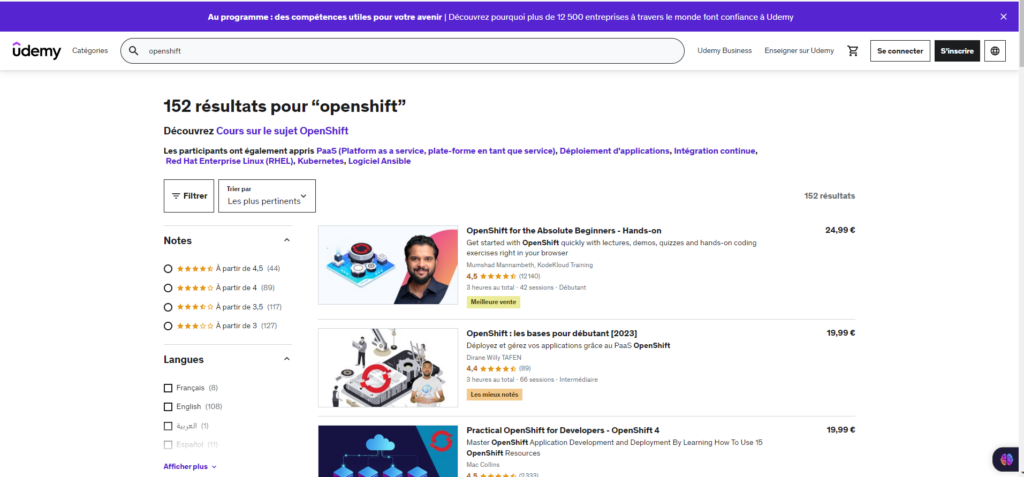Open Practical OpenShift for Developers thumbnail
The width and height of the screenshot is (1024, 477).
(388, 451)
